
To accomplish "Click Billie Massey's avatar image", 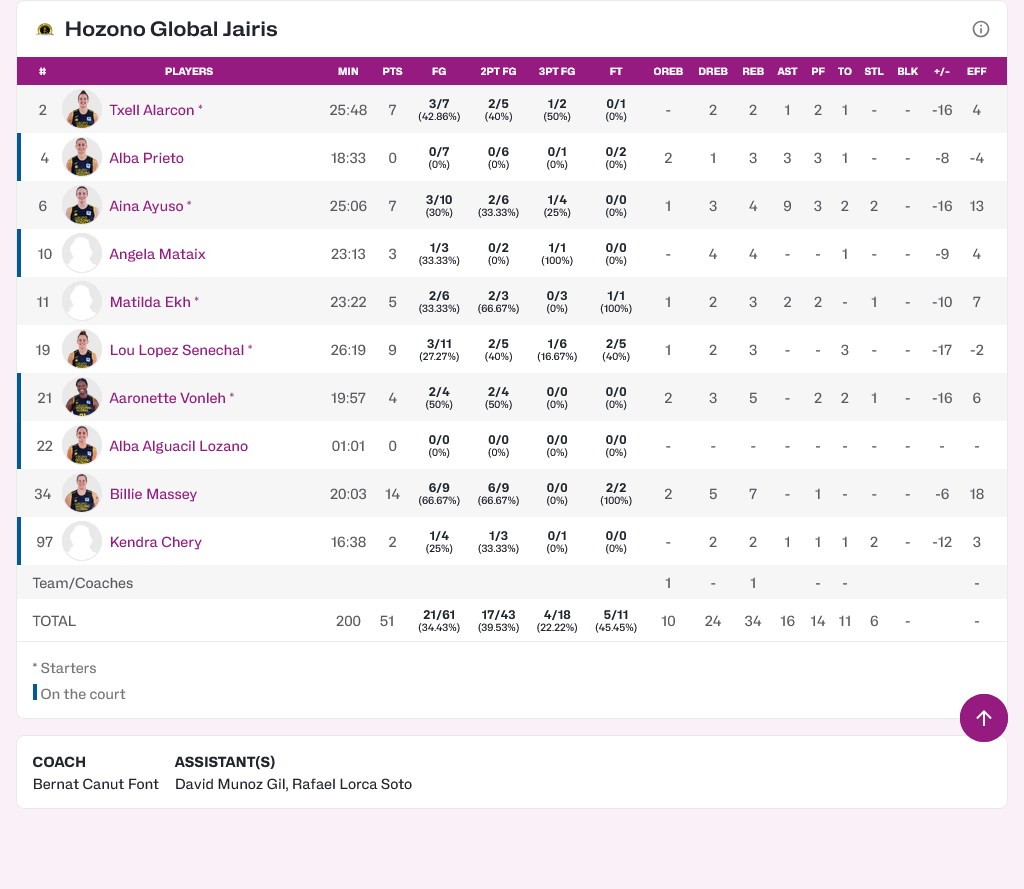I will pos(82,493).
